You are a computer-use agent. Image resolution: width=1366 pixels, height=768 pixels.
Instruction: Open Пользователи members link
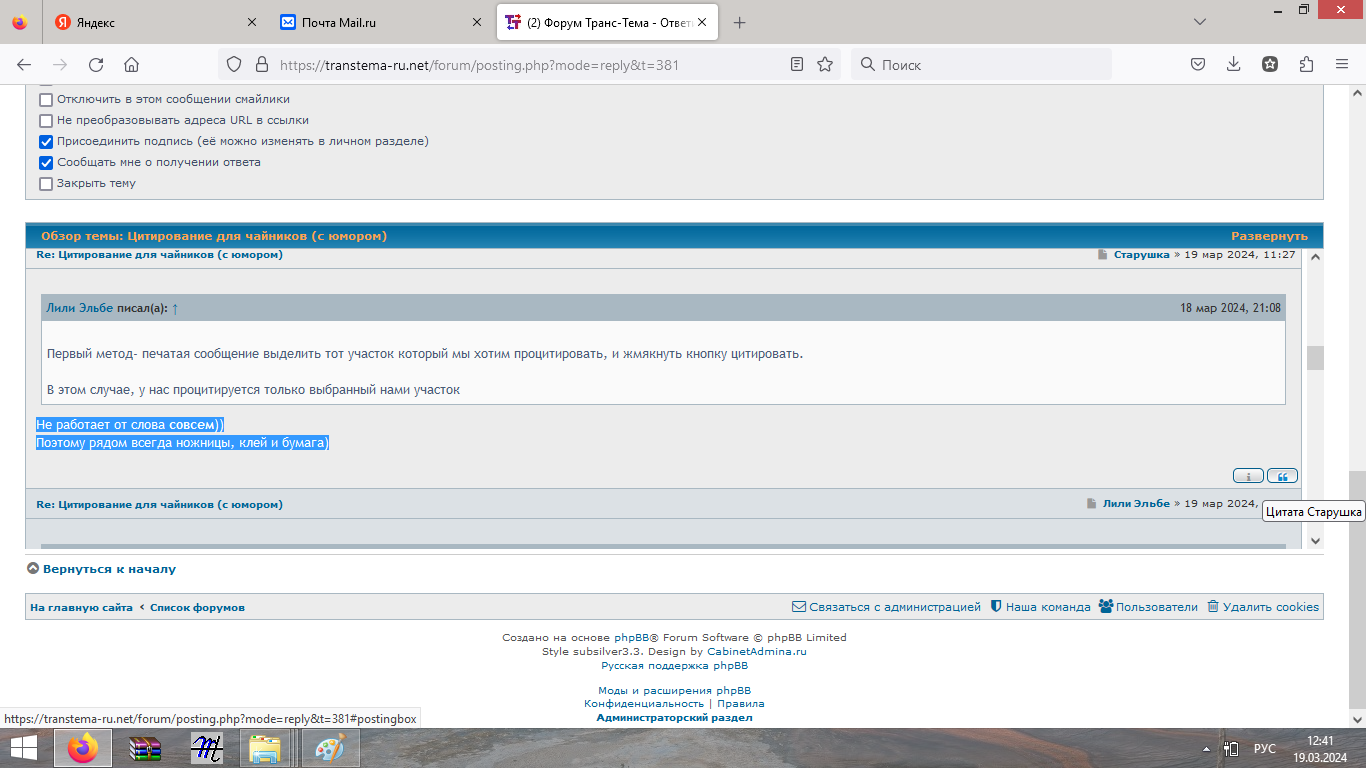(x=1148, y=607)
